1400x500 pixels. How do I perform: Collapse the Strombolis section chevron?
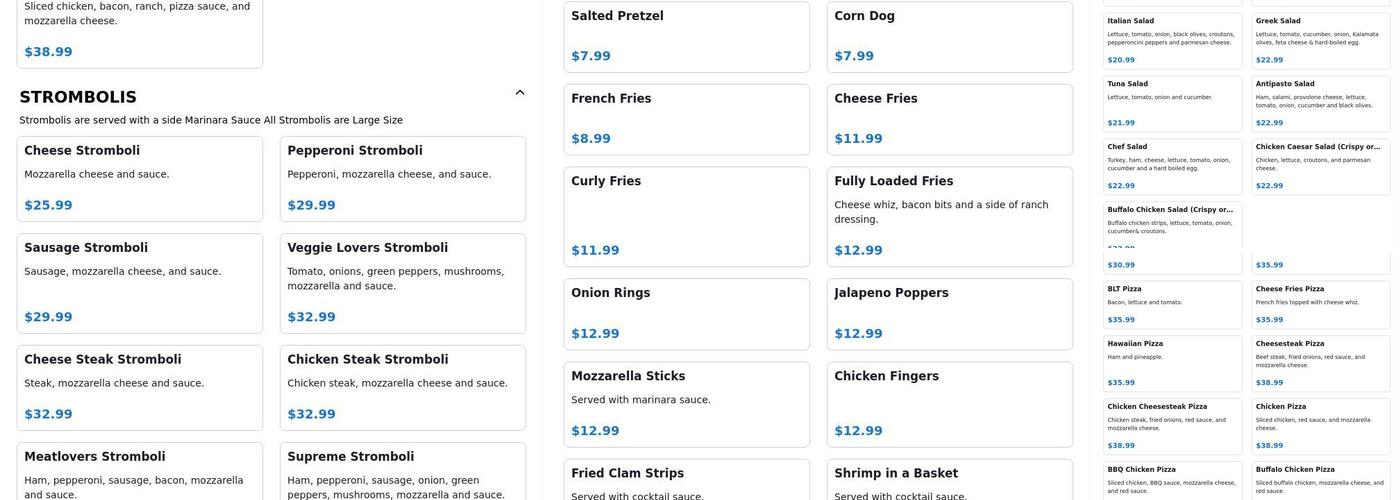pyautogui.click(x=519, y=93)
